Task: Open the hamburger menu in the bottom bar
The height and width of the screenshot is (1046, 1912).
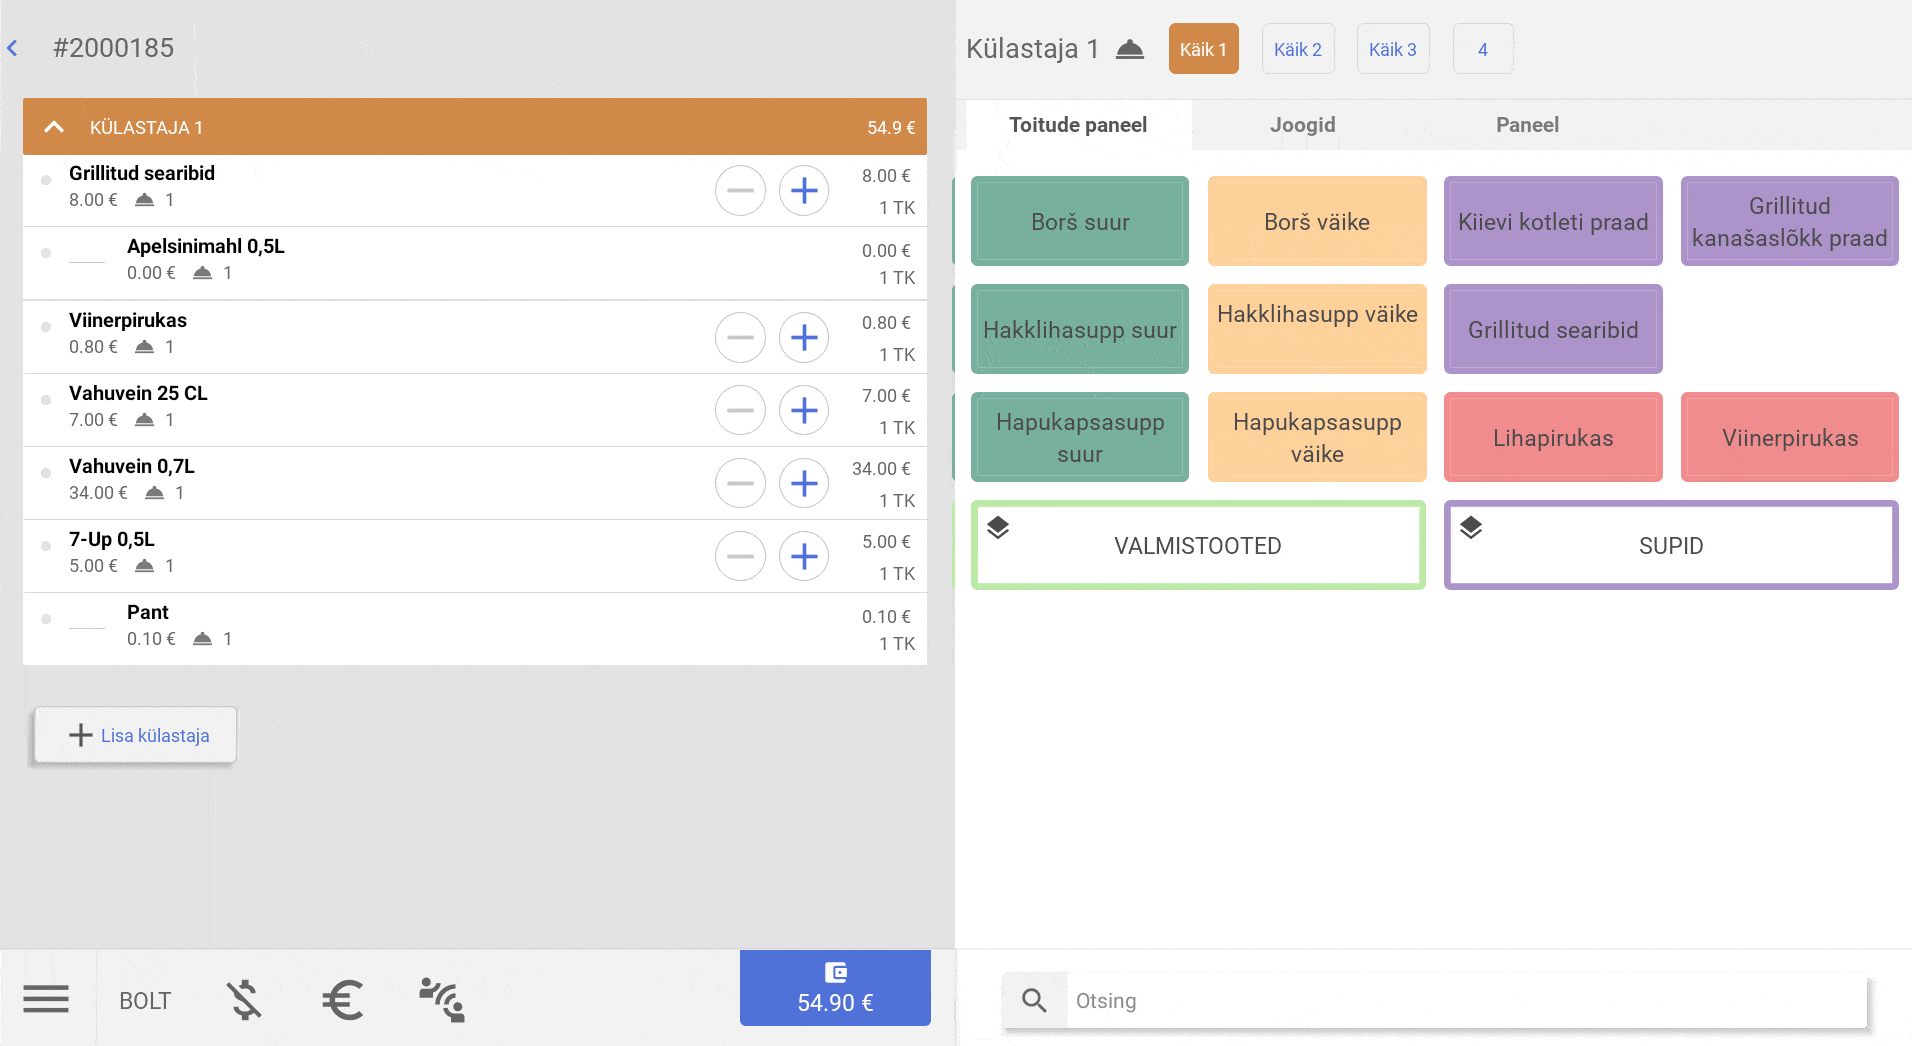Action: pos(46,999)
